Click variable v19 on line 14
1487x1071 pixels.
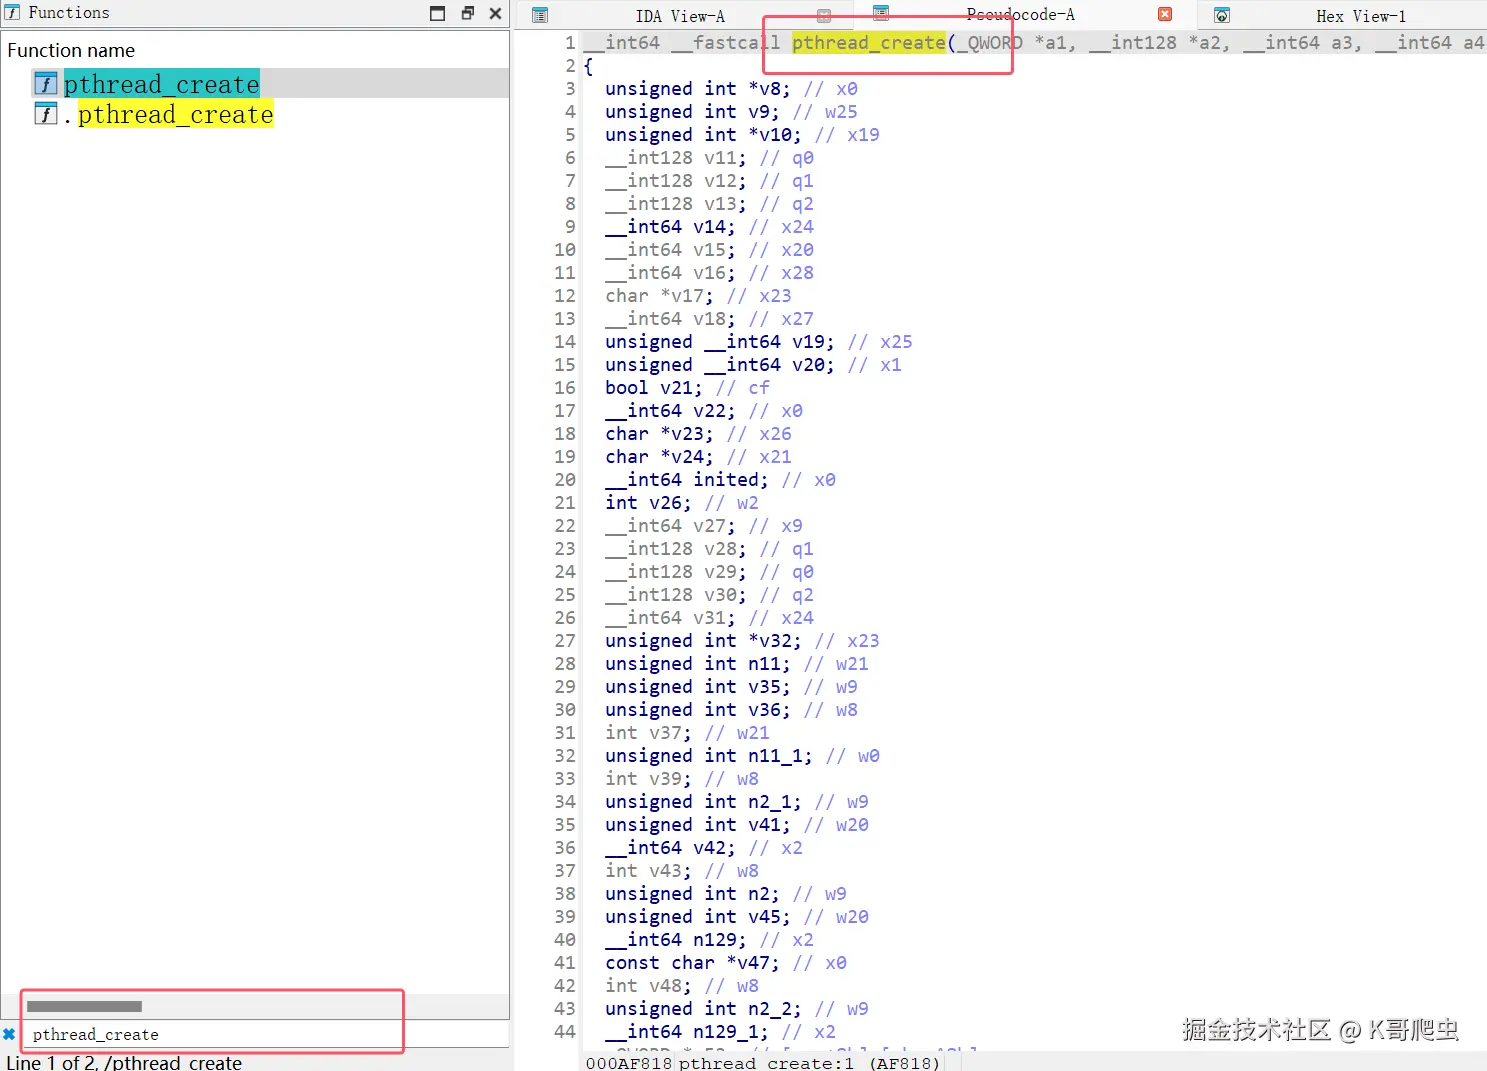click(x=808, y=342)
